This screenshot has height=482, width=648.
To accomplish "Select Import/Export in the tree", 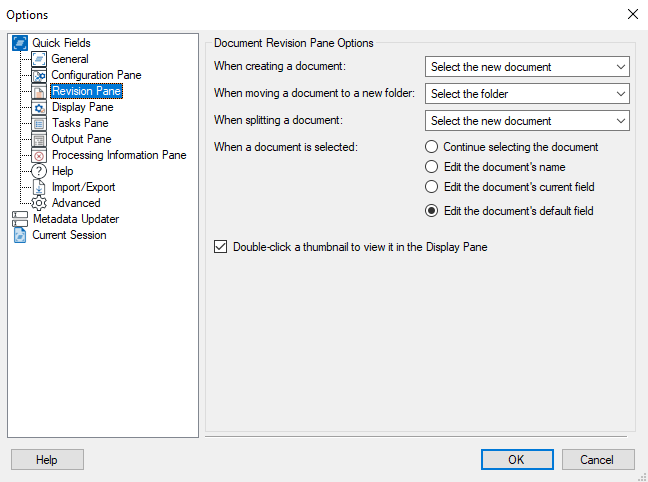I will click(83, 187).
